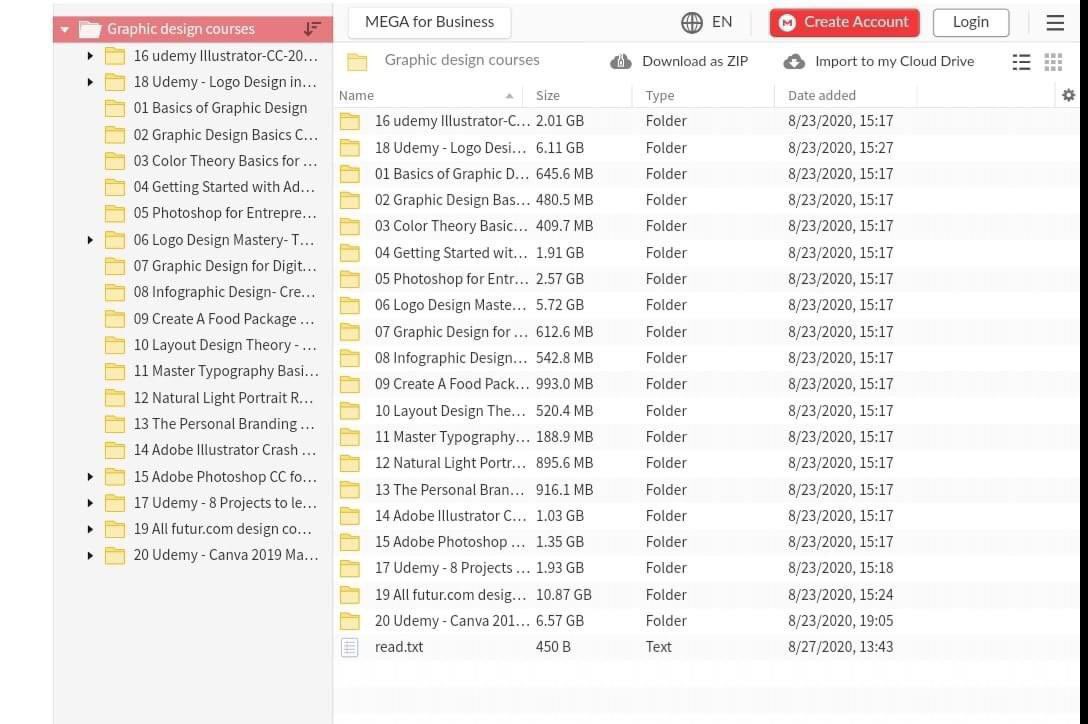
Task: Expand 17 Udemy - 8 Projects tree node
Action: coord(90,503)
